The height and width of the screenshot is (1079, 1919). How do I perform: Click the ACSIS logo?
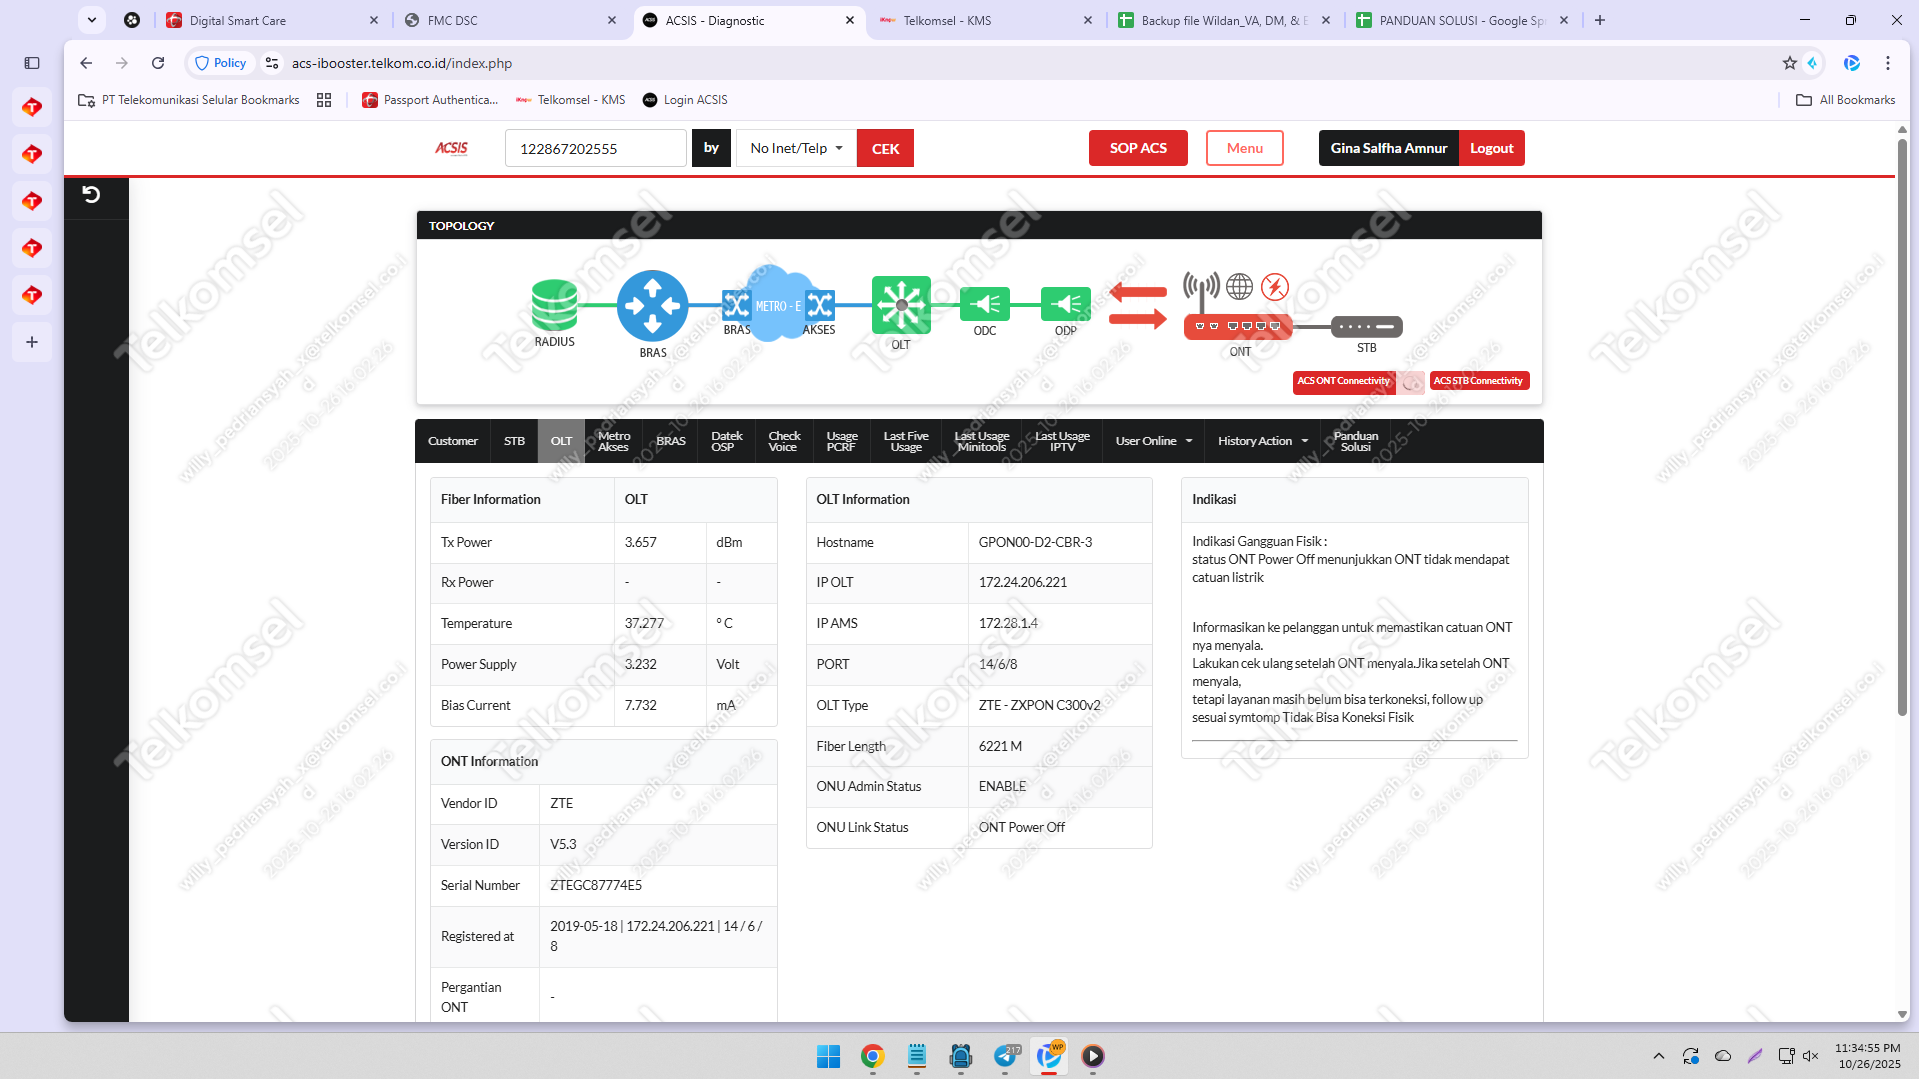click(451, 148)
